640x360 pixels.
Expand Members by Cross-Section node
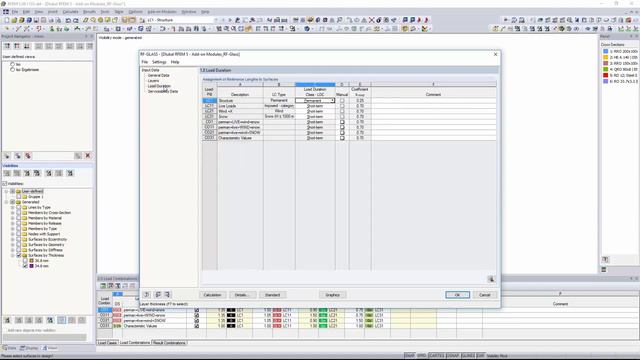13,213
